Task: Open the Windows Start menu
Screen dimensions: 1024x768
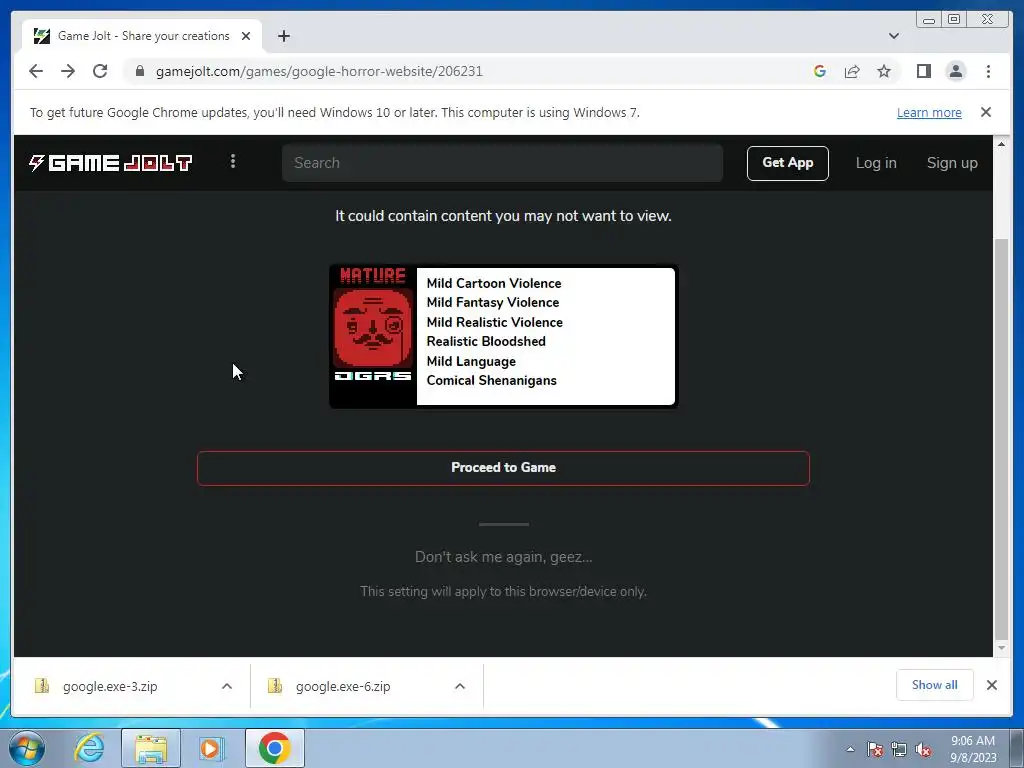Action: click(x=27, y=748)
